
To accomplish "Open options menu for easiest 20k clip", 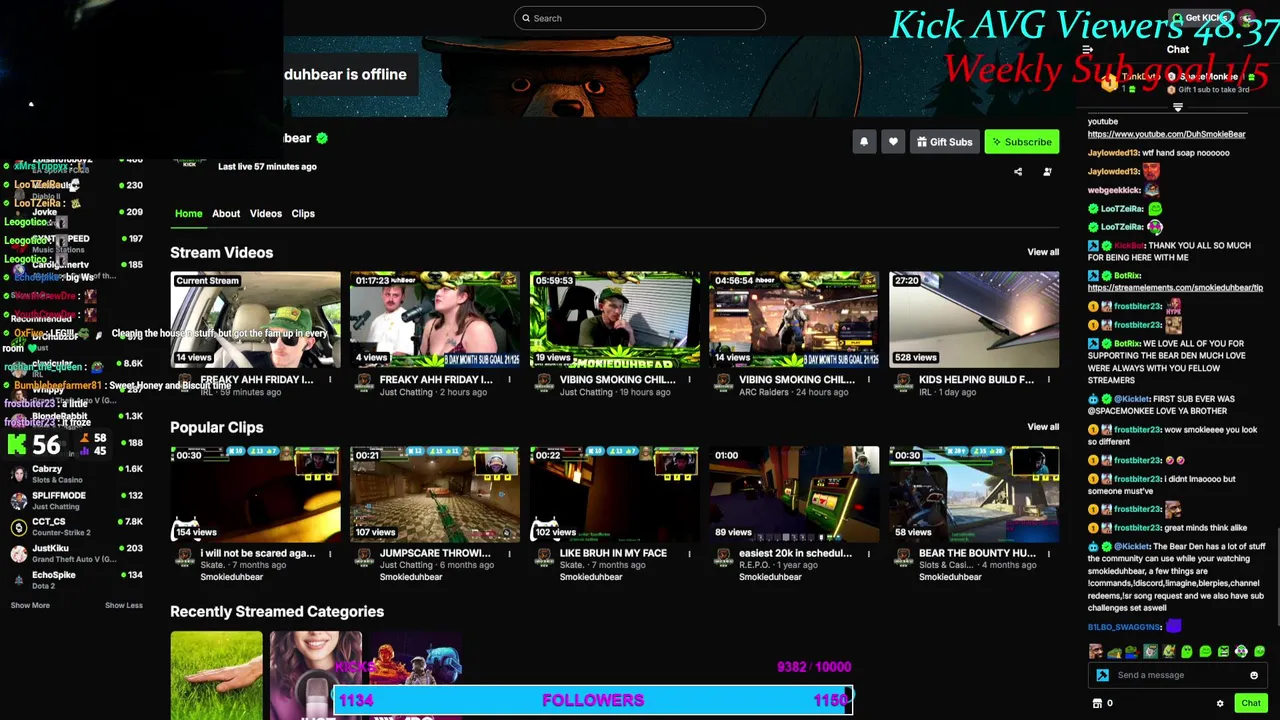I will click(x=868, y=553).
